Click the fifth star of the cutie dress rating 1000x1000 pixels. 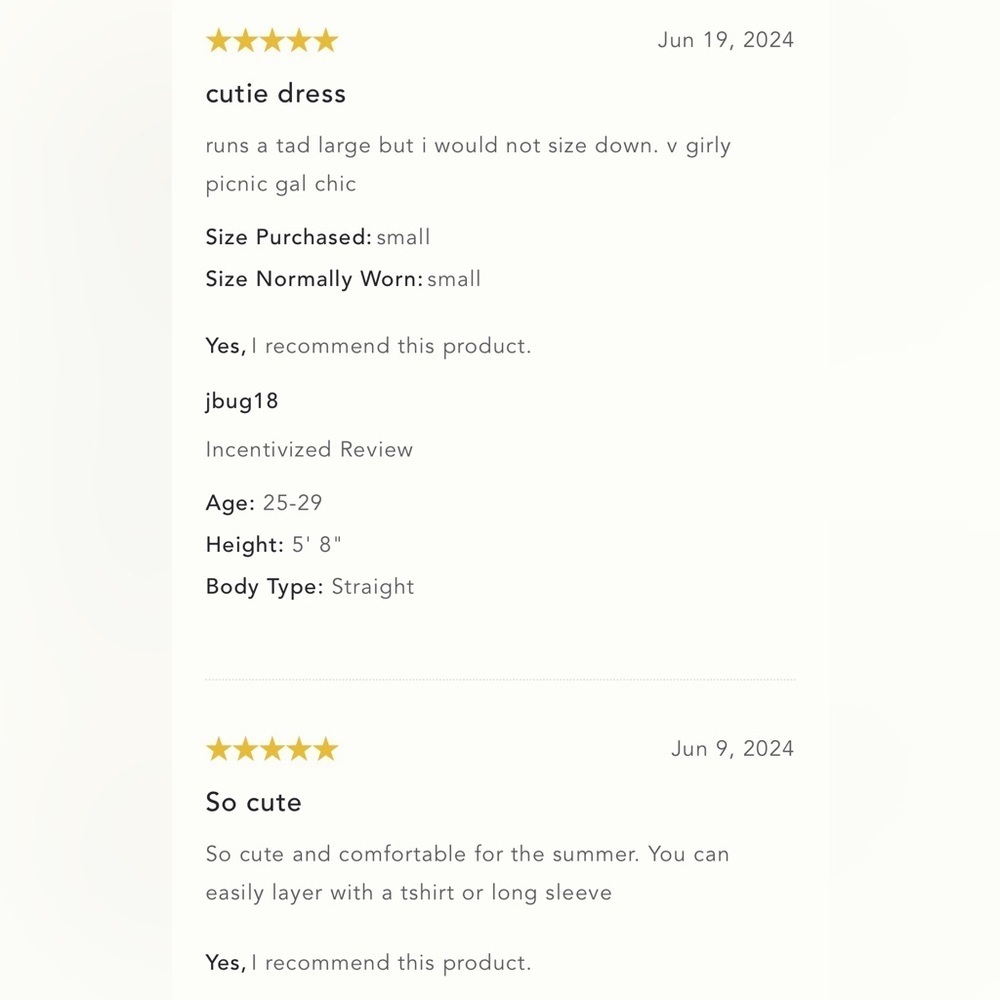click(326, 40)
